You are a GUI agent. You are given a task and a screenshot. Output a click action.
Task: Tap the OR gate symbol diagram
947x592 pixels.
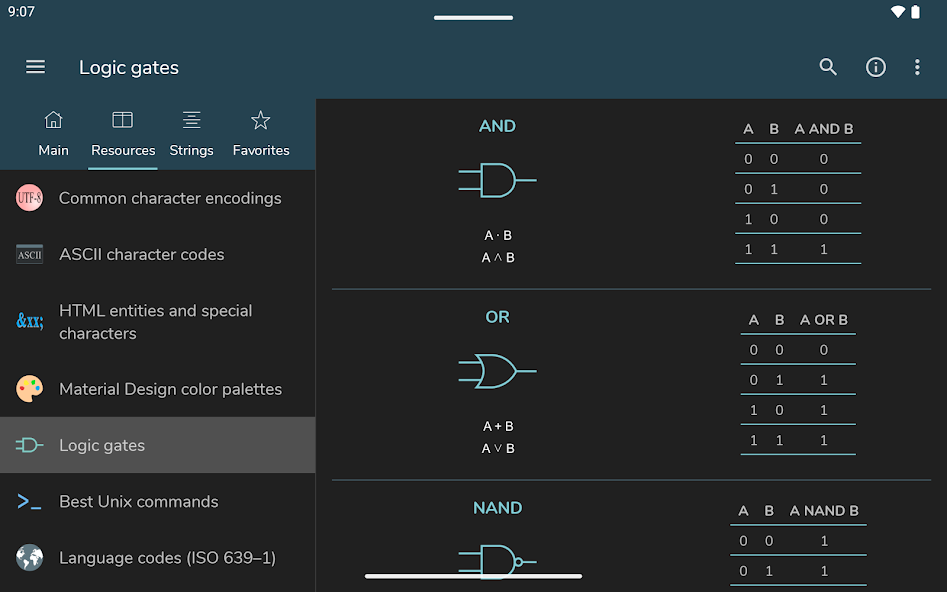click(497, 371)
